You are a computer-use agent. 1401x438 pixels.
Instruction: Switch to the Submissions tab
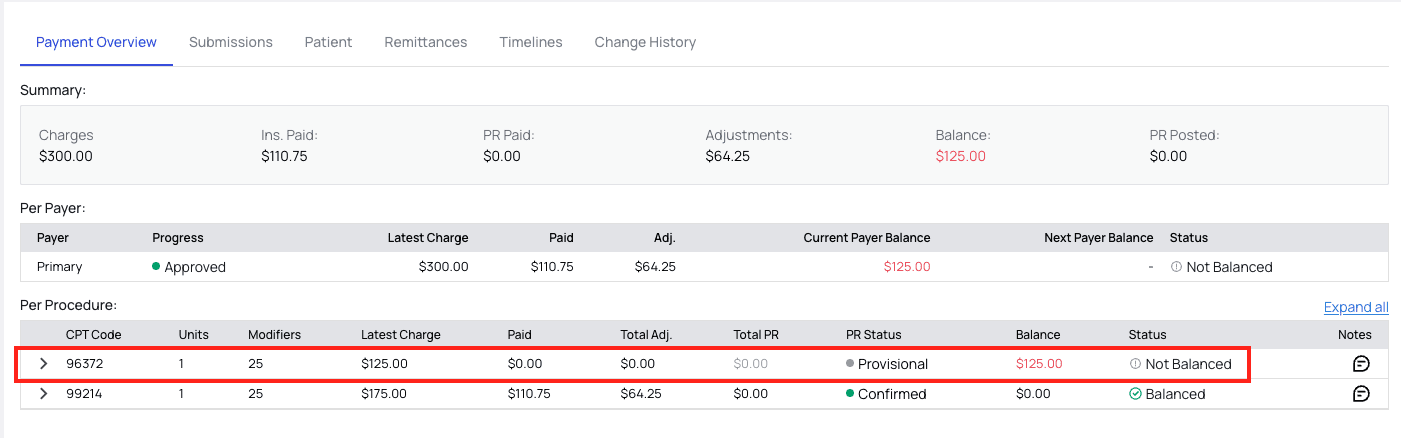(231, 42)
